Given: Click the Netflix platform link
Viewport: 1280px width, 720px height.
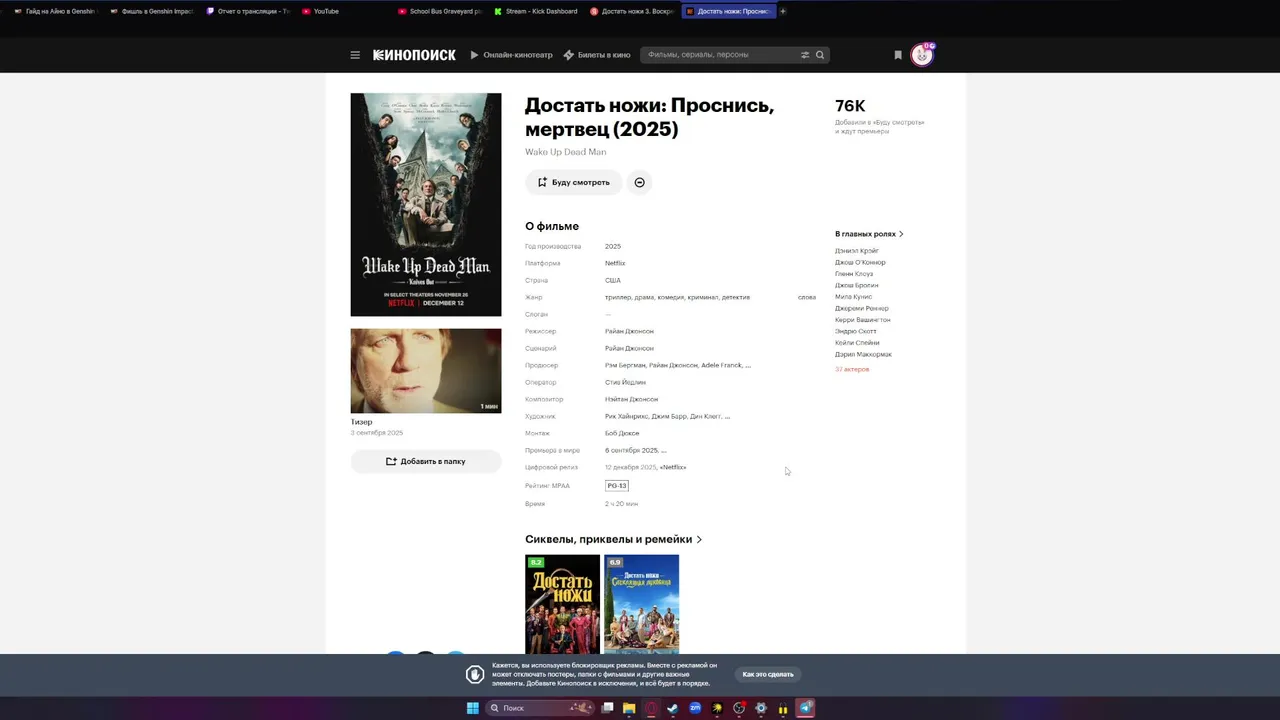Looking at the screenshot, I should [x=615, y=263].
